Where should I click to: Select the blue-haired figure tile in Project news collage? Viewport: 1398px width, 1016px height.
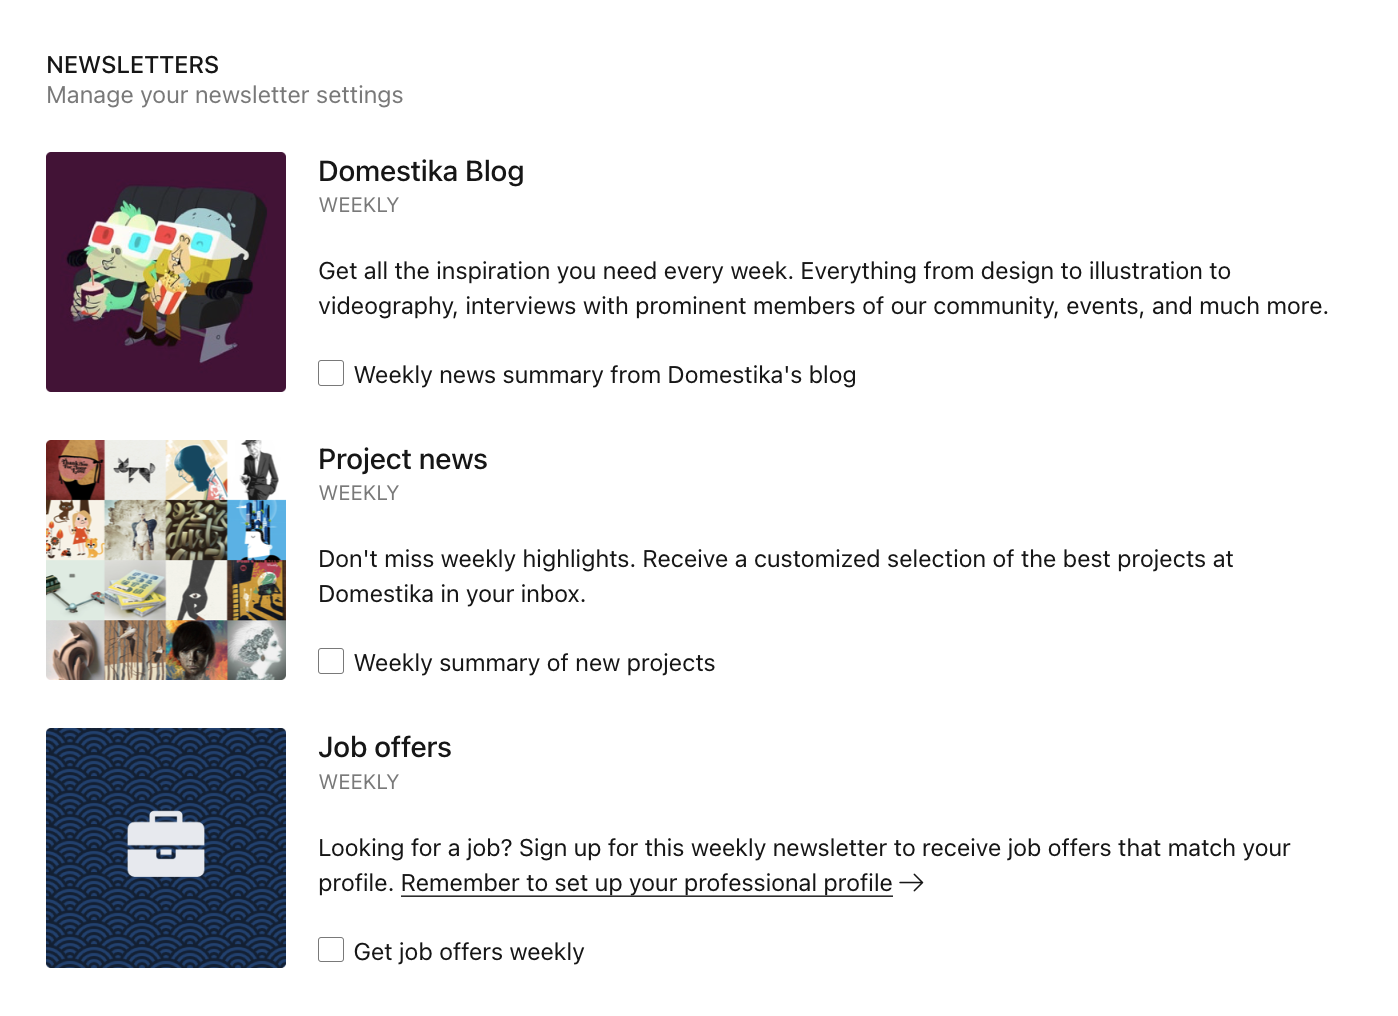[196, 470]
